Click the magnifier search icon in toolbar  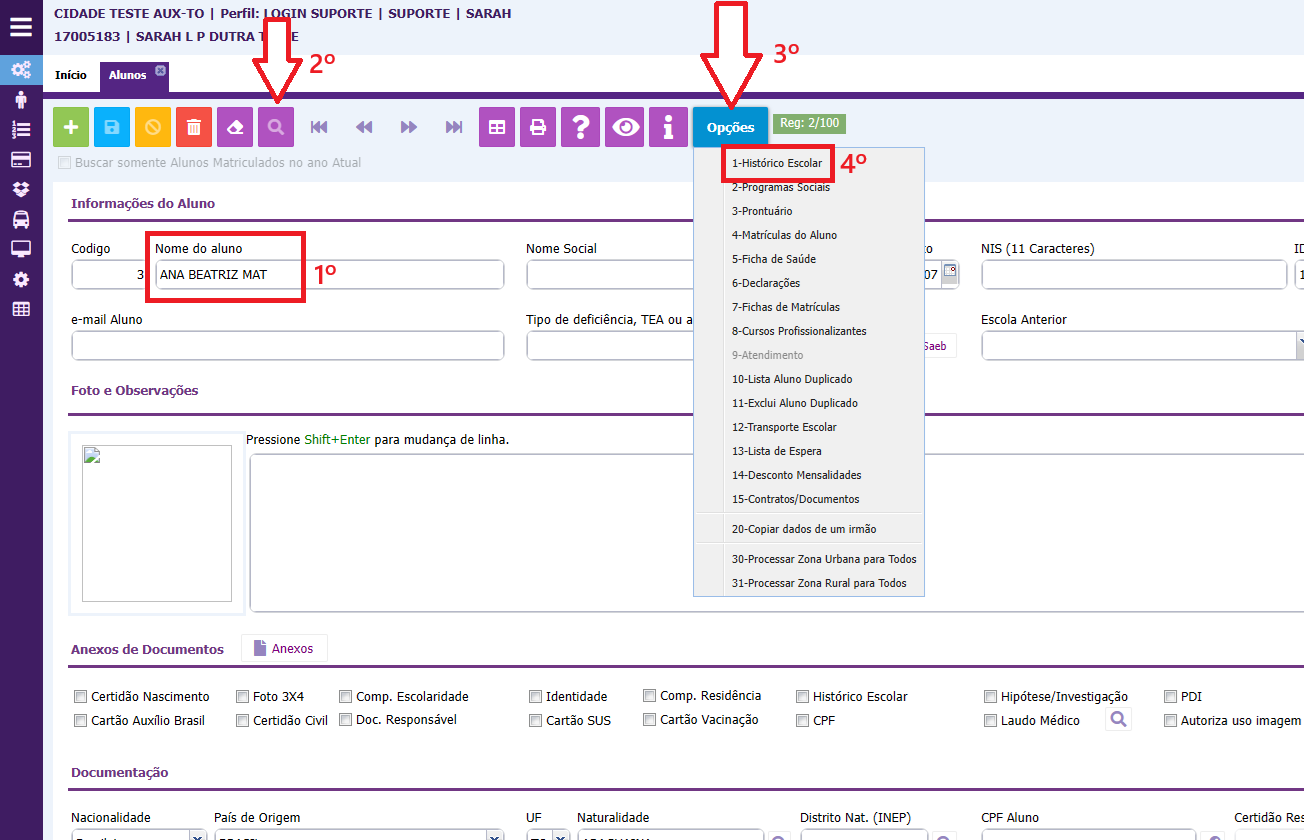(276, 127)
